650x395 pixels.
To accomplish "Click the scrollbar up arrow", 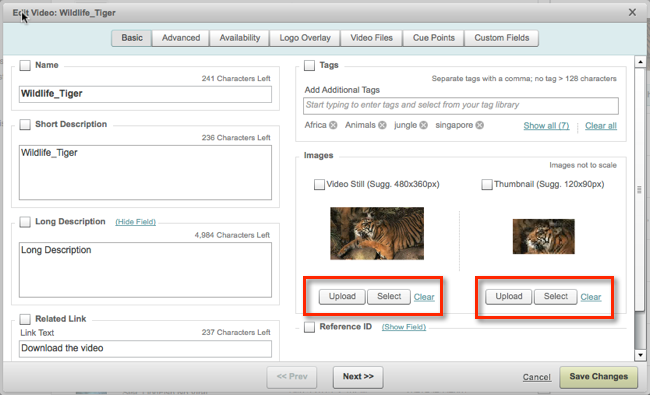I will 640,62.
